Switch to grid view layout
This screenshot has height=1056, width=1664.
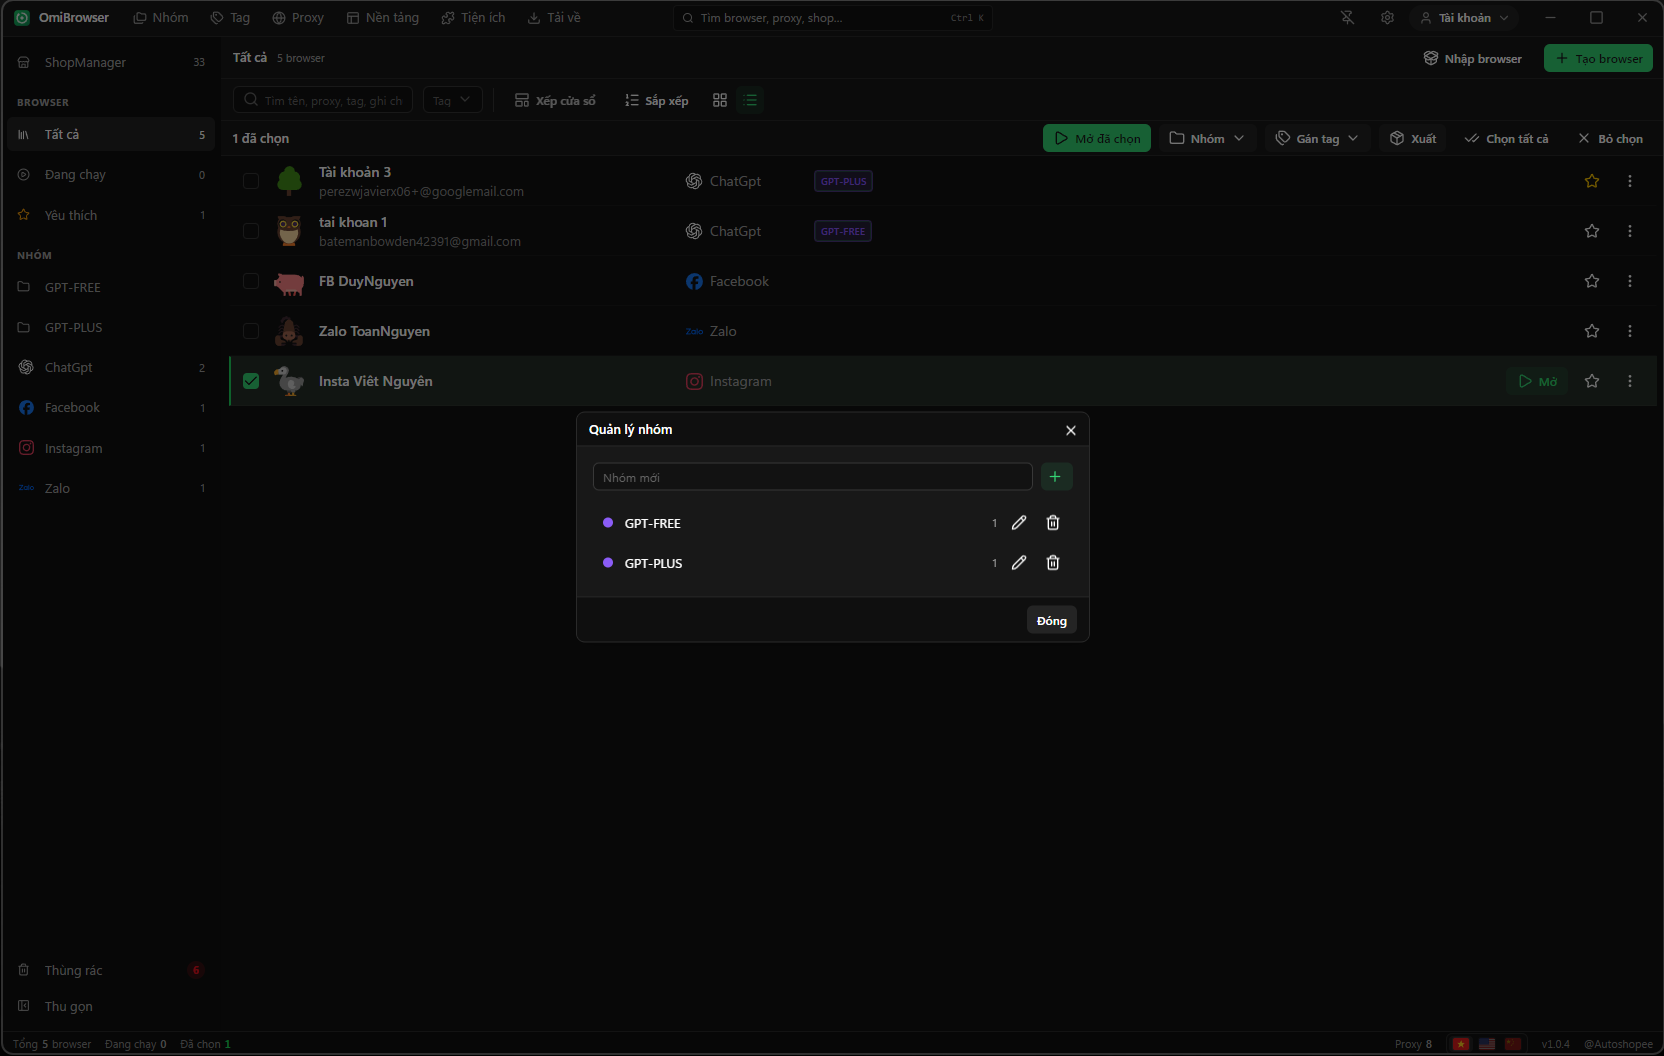[x=720, y=100]
